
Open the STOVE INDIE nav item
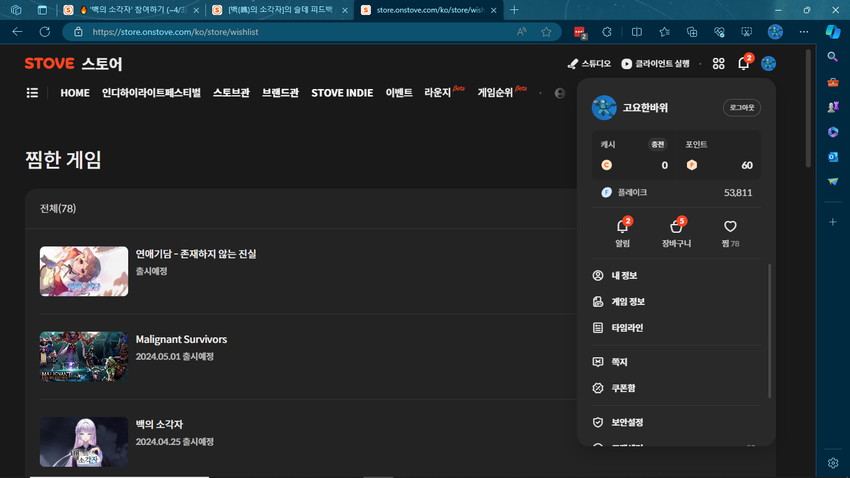tap(342, 93)
